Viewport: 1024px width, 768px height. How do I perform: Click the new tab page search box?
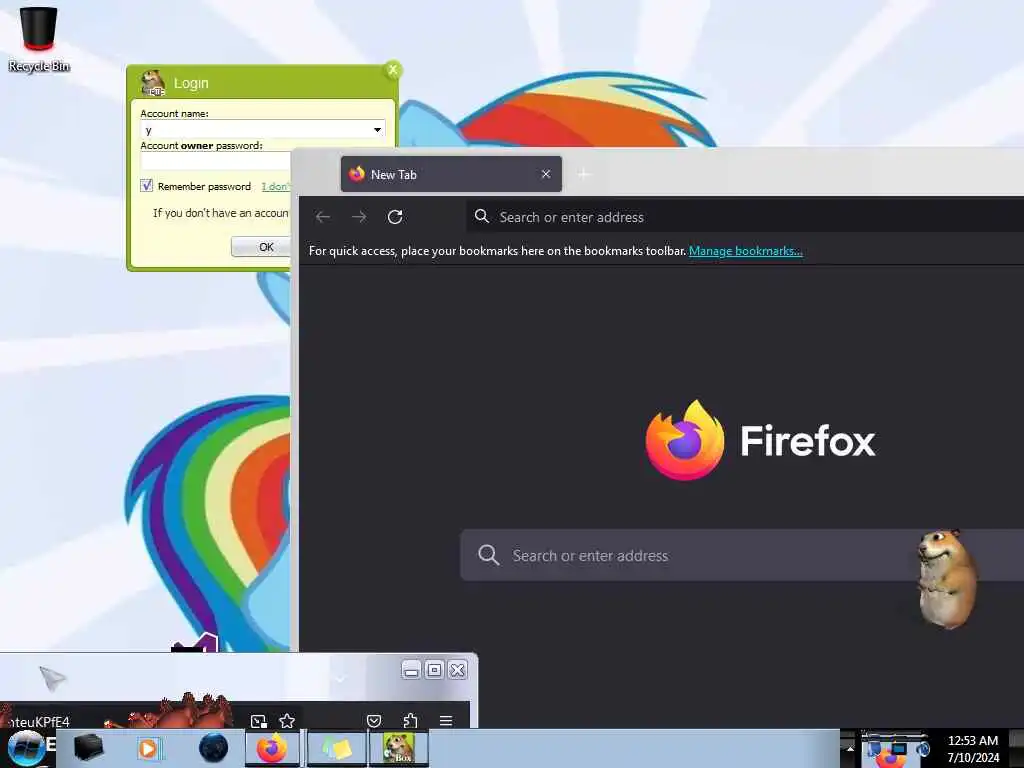742,555
